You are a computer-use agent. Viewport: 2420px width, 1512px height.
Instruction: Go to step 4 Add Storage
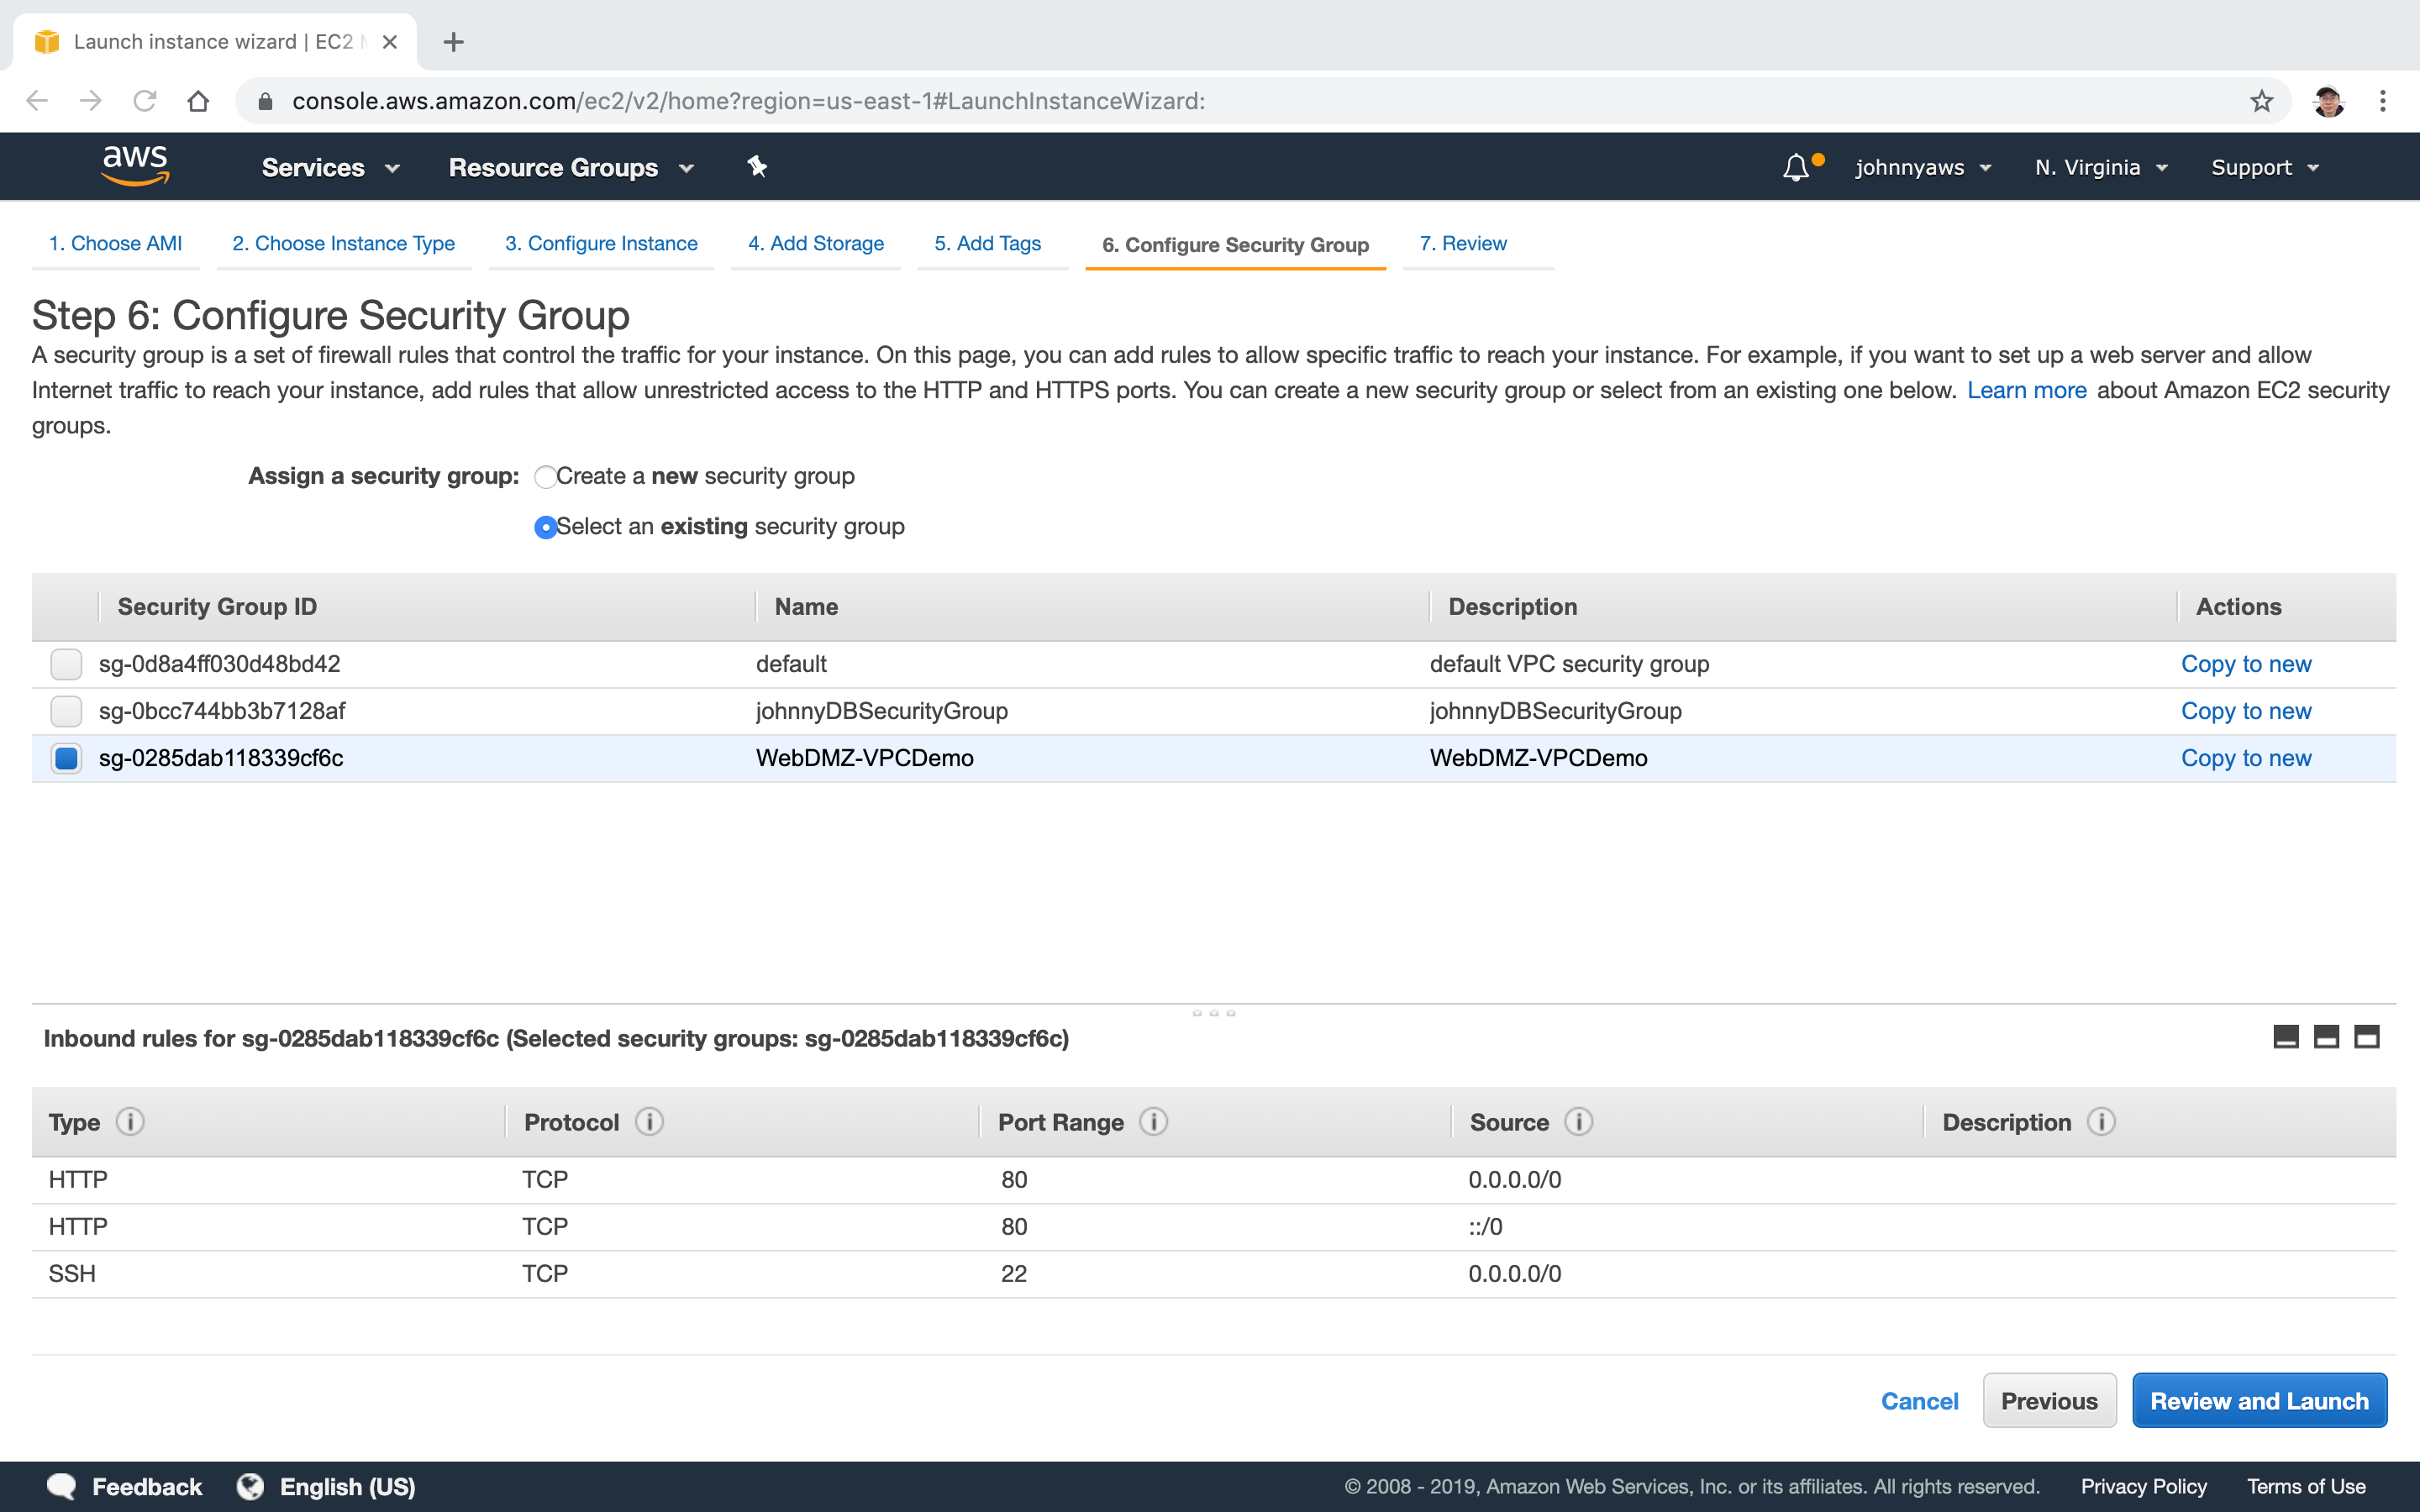pos(816,243)
